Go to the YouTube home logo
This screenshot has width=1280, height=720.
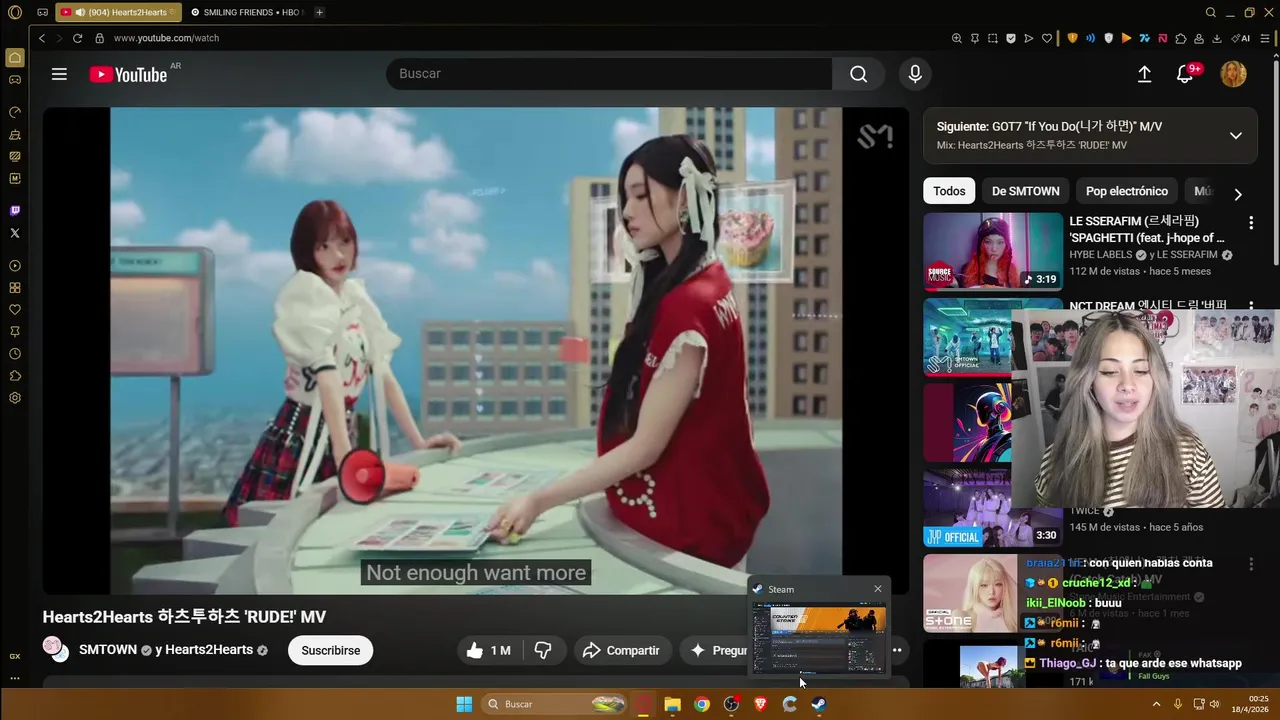coord(128,74)
